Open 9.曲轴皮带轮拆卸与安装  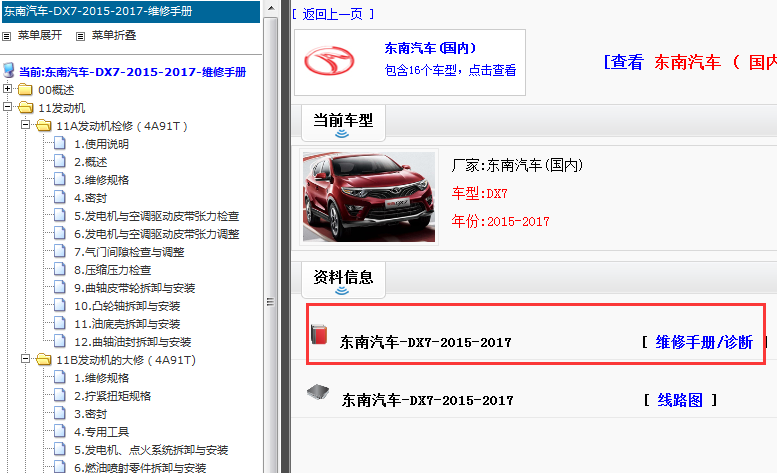135,288
